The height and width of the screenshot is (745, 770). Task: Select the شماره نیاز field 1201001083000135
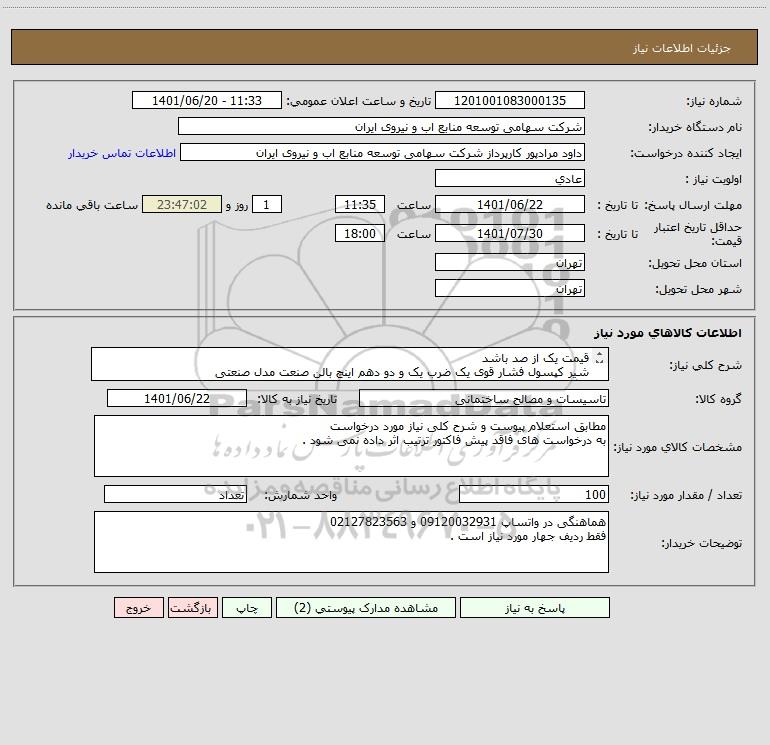tap(510, 100)
